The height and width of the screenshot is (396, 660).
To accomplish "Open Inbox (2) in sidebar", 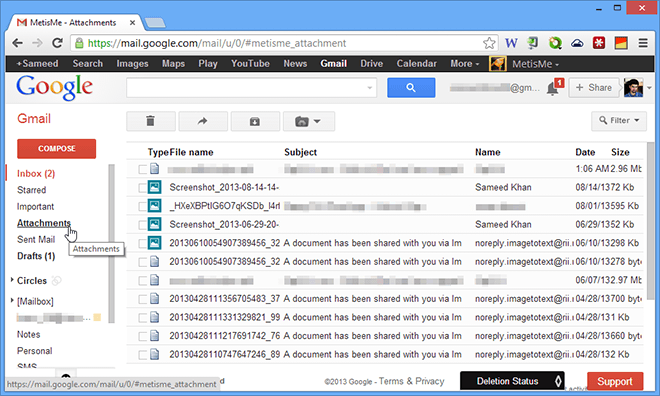I will 36,173.
